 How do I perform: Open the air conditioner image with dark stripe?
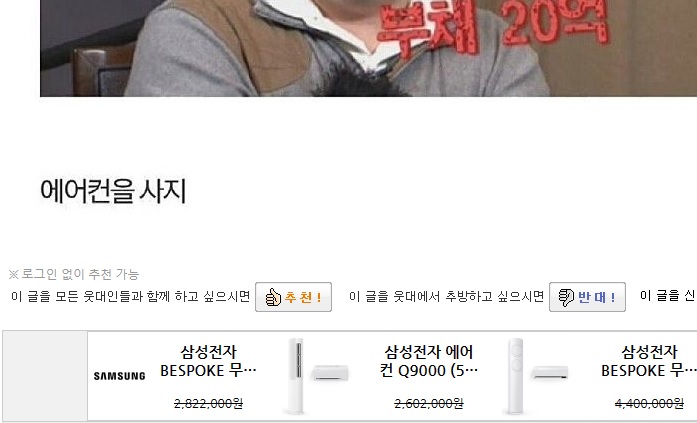pyautogui.click(x=316, y=376)
